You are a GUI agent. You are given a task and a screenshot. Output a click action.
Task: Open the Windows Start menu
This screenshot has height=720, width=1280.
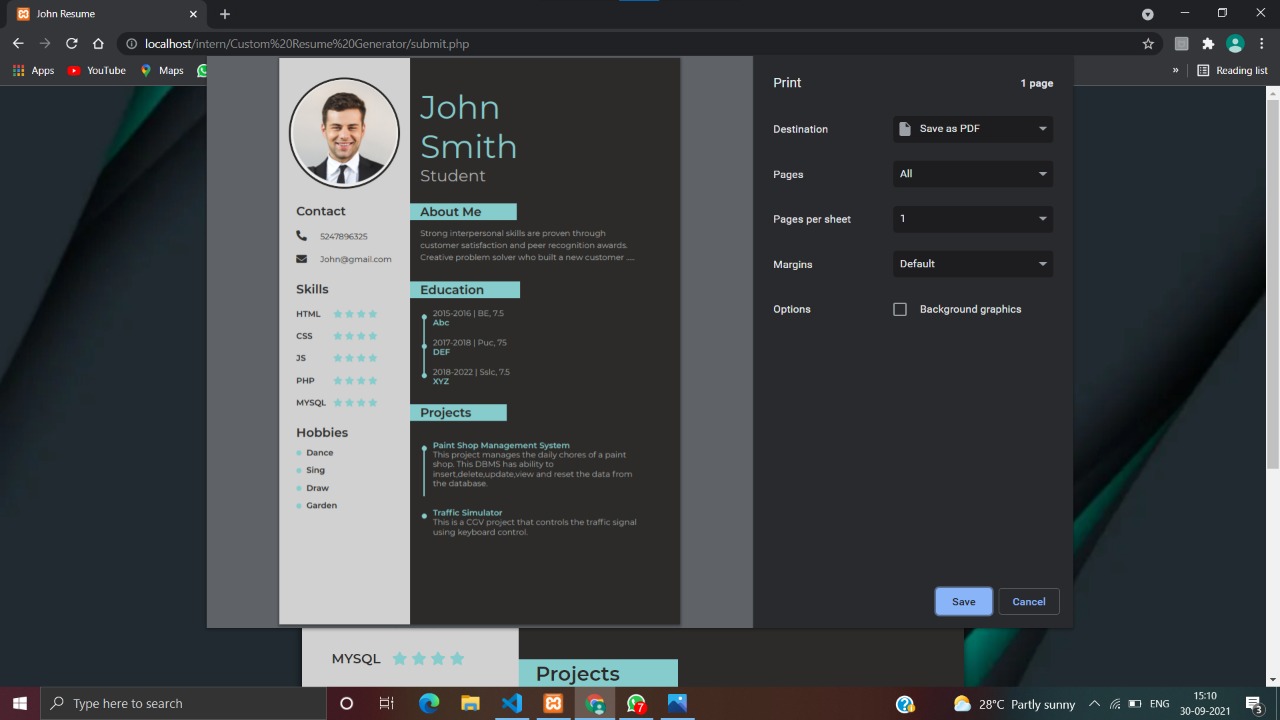(x=20, y=704)
